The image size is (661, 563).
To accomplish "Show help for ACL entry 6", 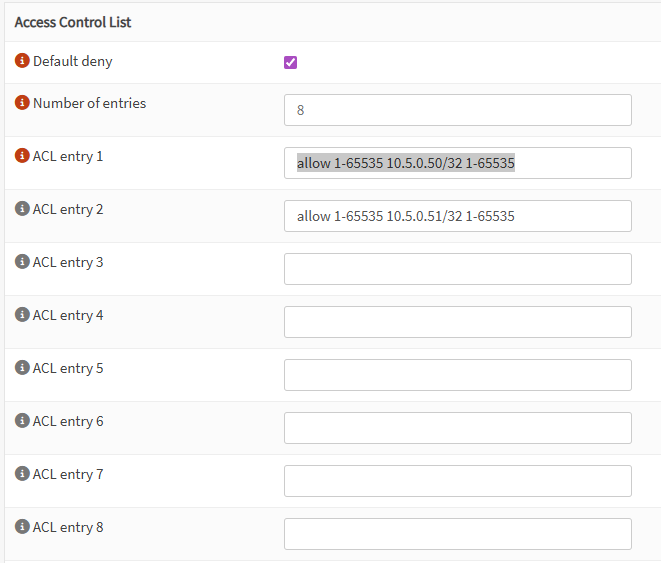I will [22, 421].
